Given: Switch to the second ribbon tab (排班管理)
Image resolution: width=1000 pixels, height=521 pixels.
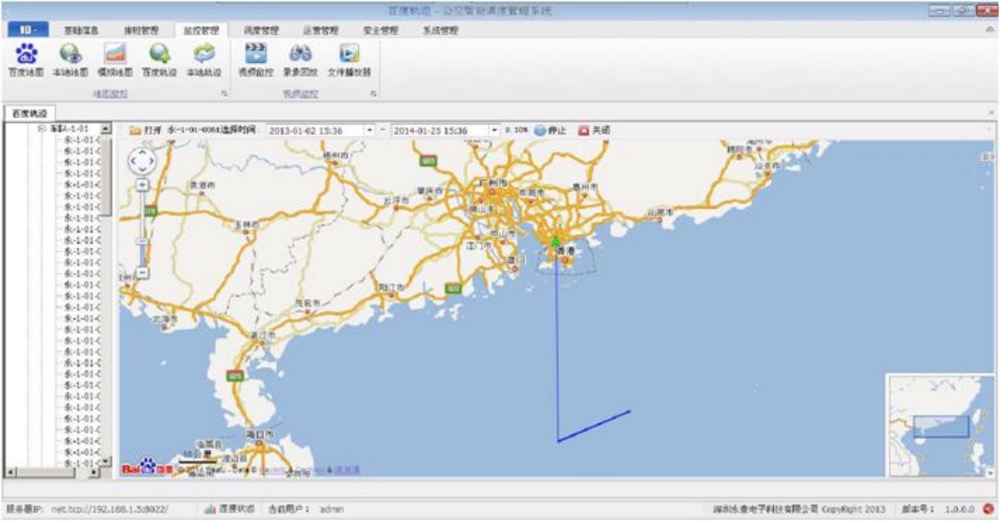Looking at the screenshot, I should tap(141, 31).
